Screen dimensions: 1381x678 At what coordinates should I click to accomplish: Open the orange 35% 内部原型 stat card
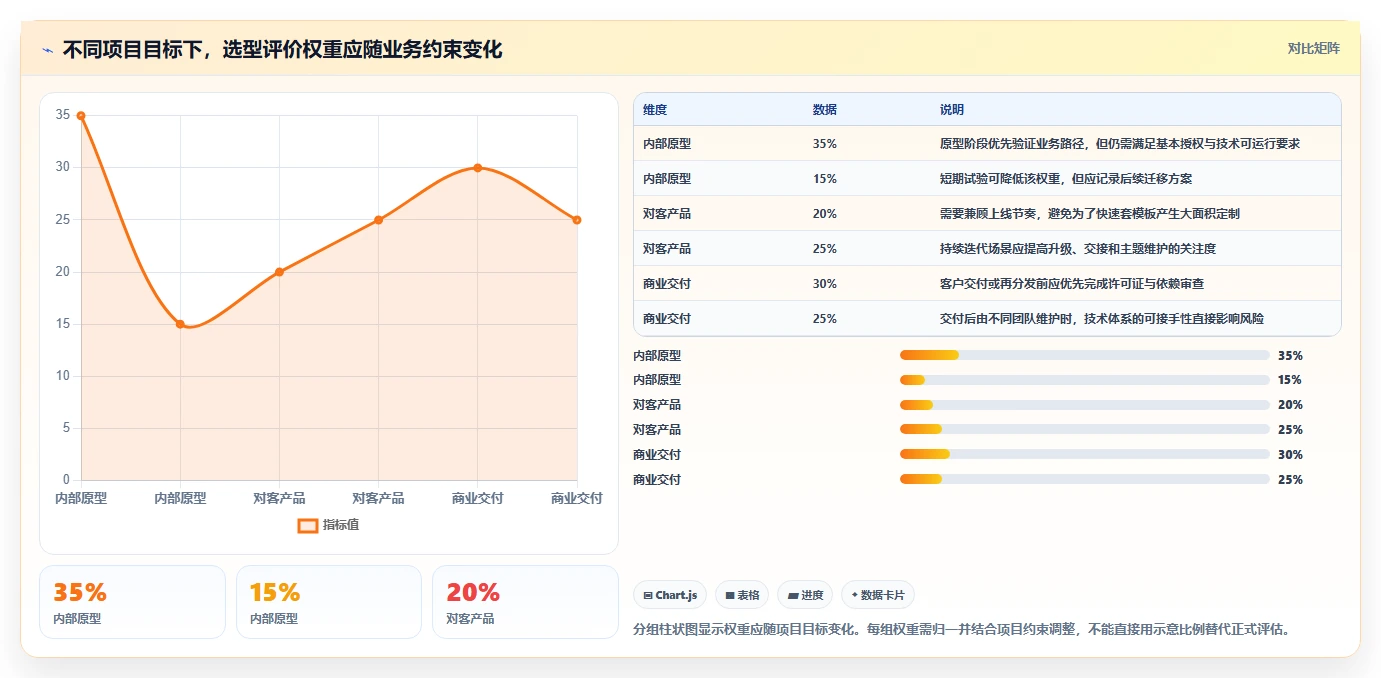[x=132, y=602]
